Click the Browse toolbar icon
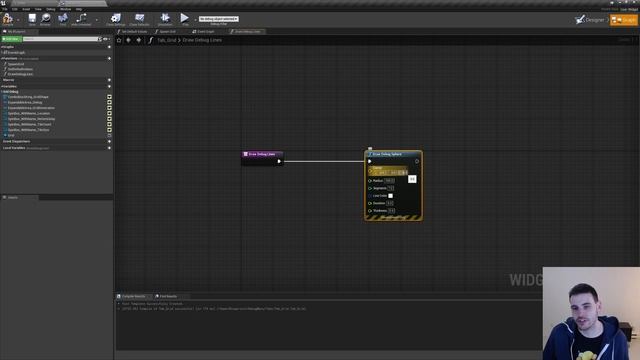The image size is (640, 360). tap(45, 18)
